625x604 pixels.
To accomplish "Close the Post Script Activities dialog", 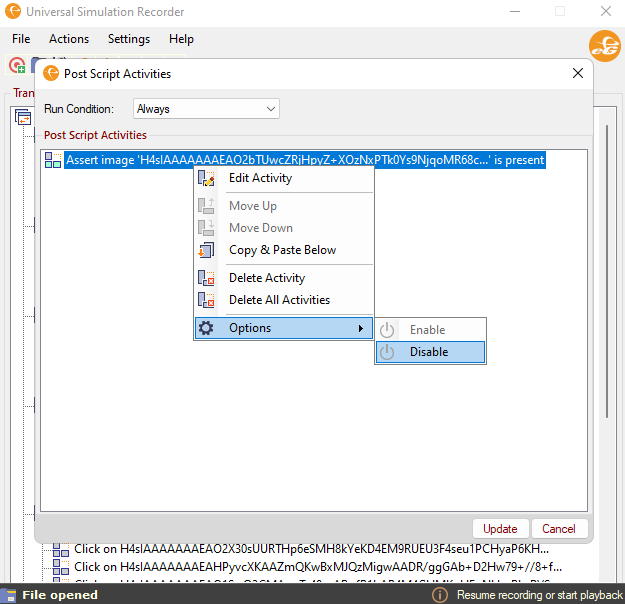I will (x=577, y=73).
